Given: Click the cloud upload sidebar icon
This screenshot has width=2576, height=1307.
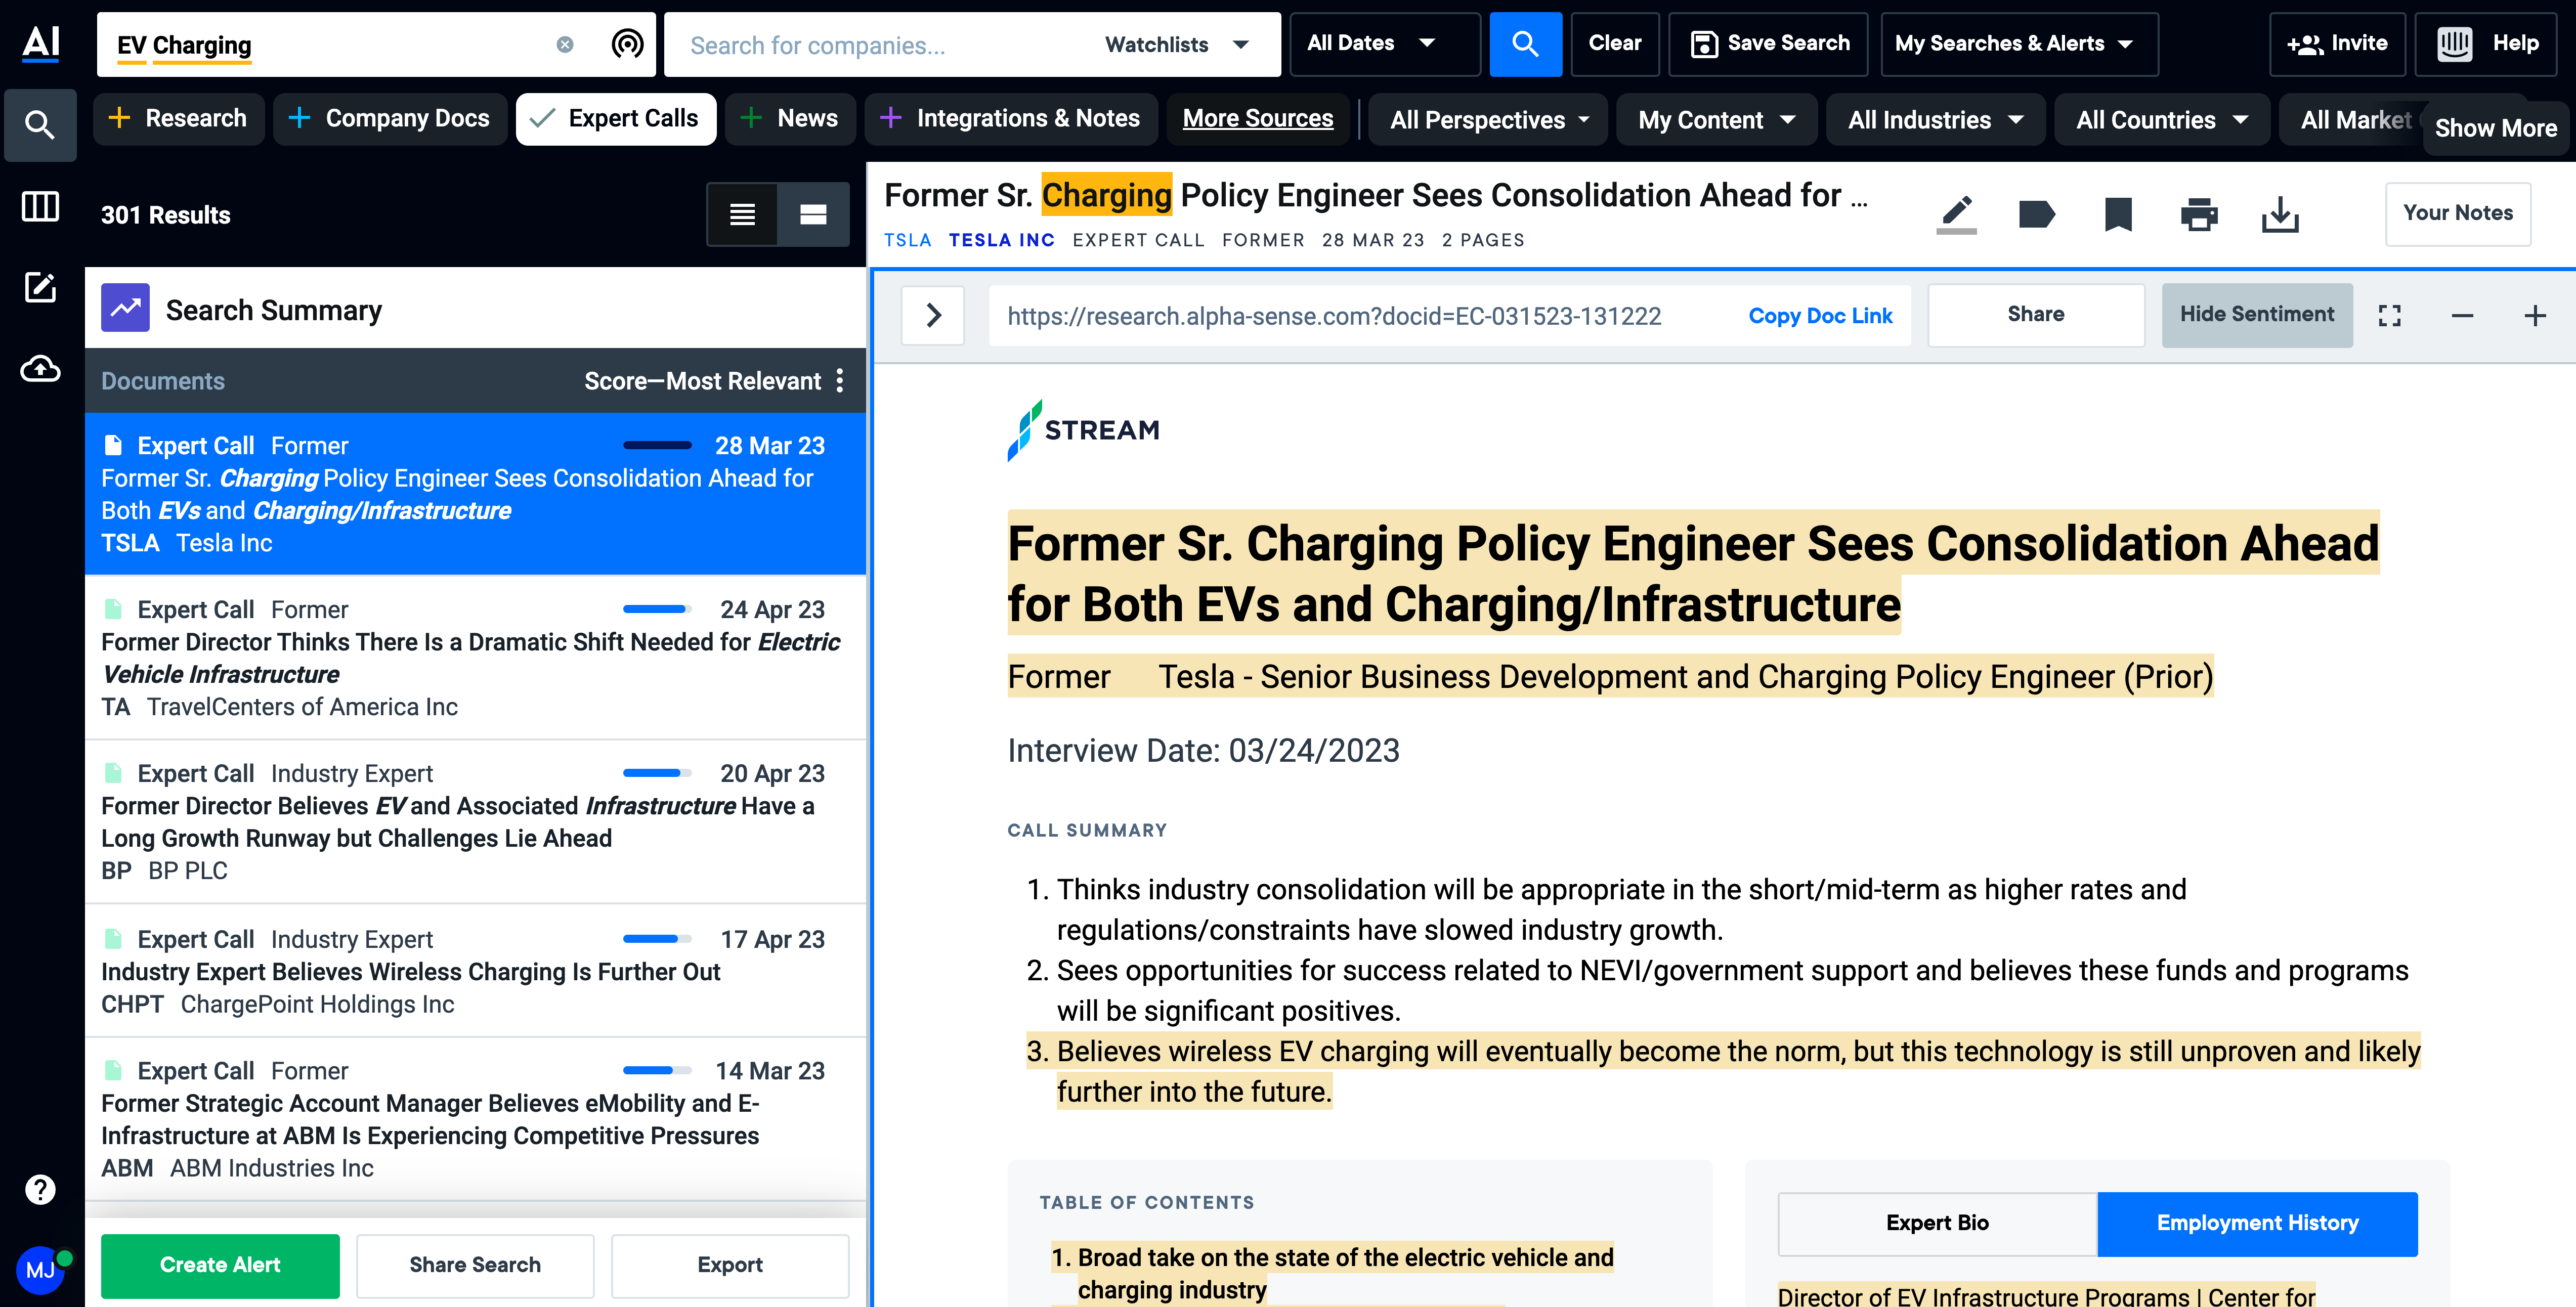Looking at the screenshot, I should (x=40, y=369).
